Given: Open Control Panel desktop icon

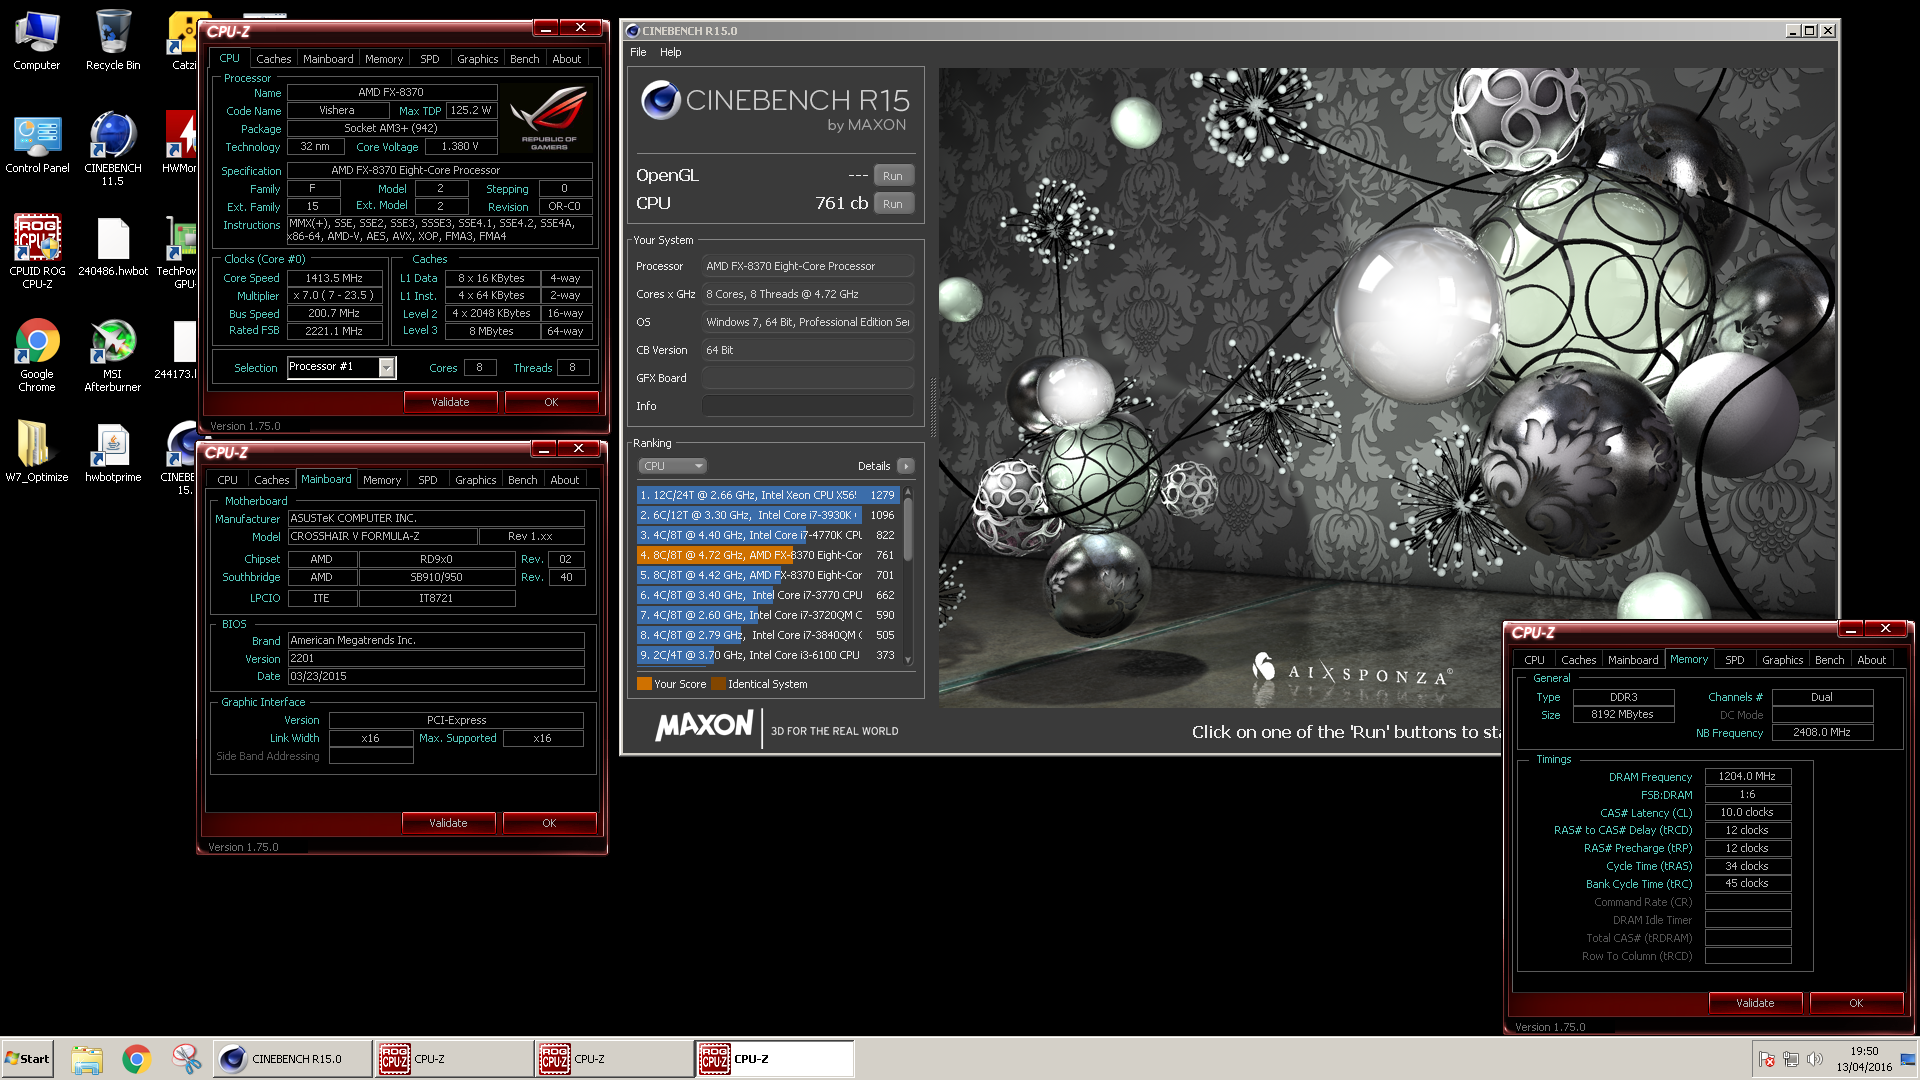Looking at the screenshot, I should (37, 143).
